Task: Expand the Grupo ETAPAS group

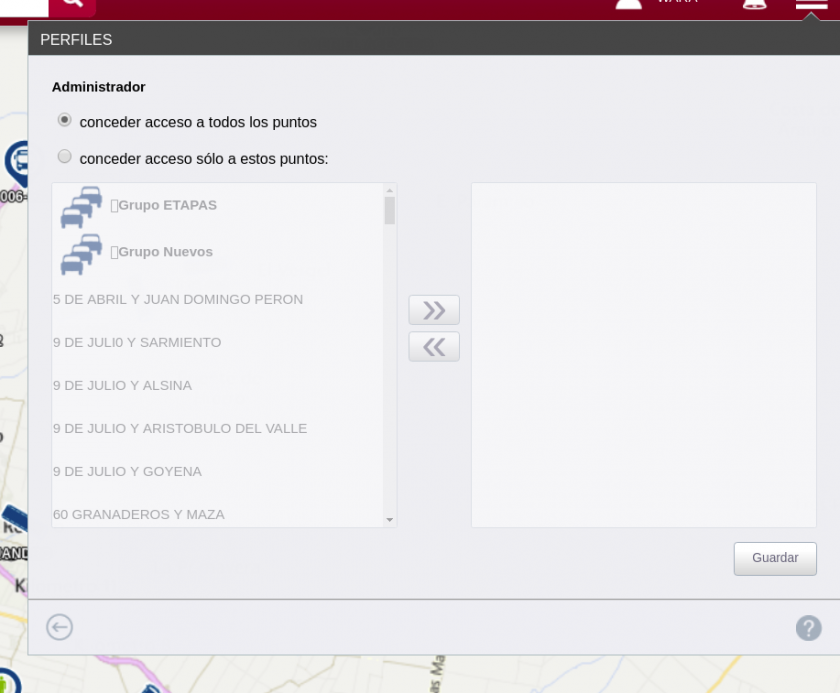Action: [x=166, y=205]
